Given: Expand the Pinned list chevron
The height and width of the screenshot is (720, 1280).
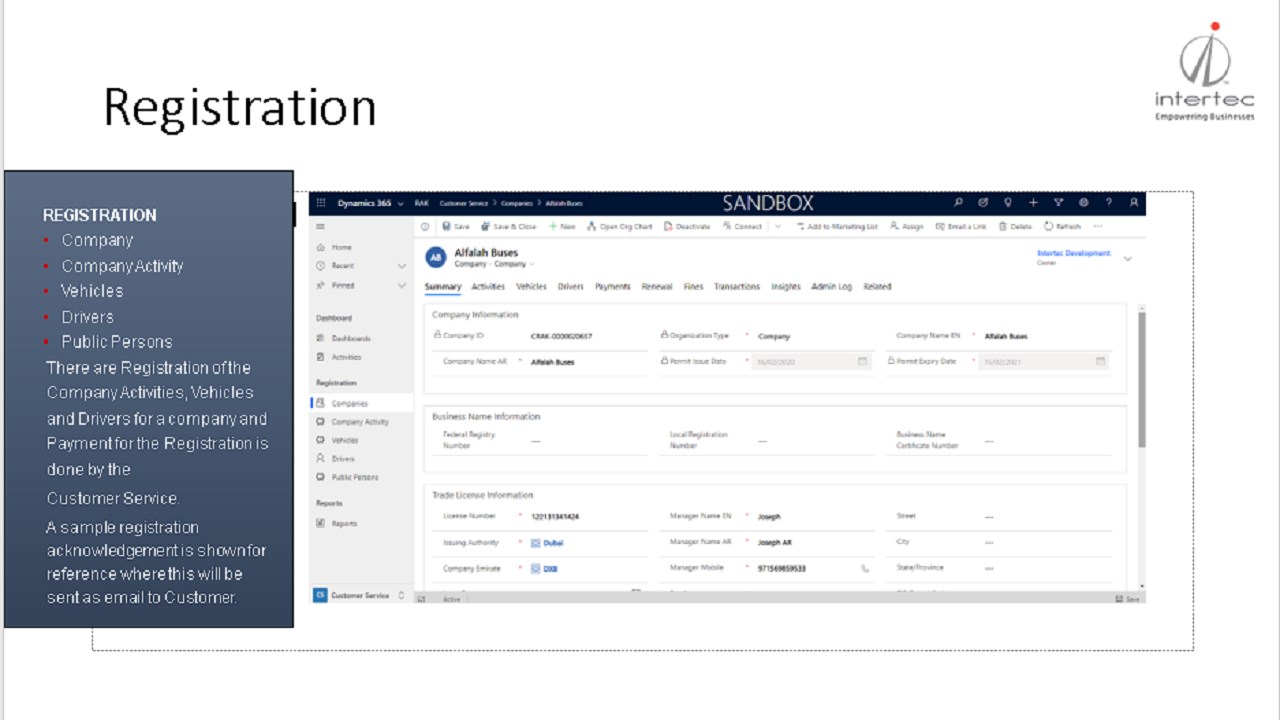Looking at the screenshot, I should 402,286.
